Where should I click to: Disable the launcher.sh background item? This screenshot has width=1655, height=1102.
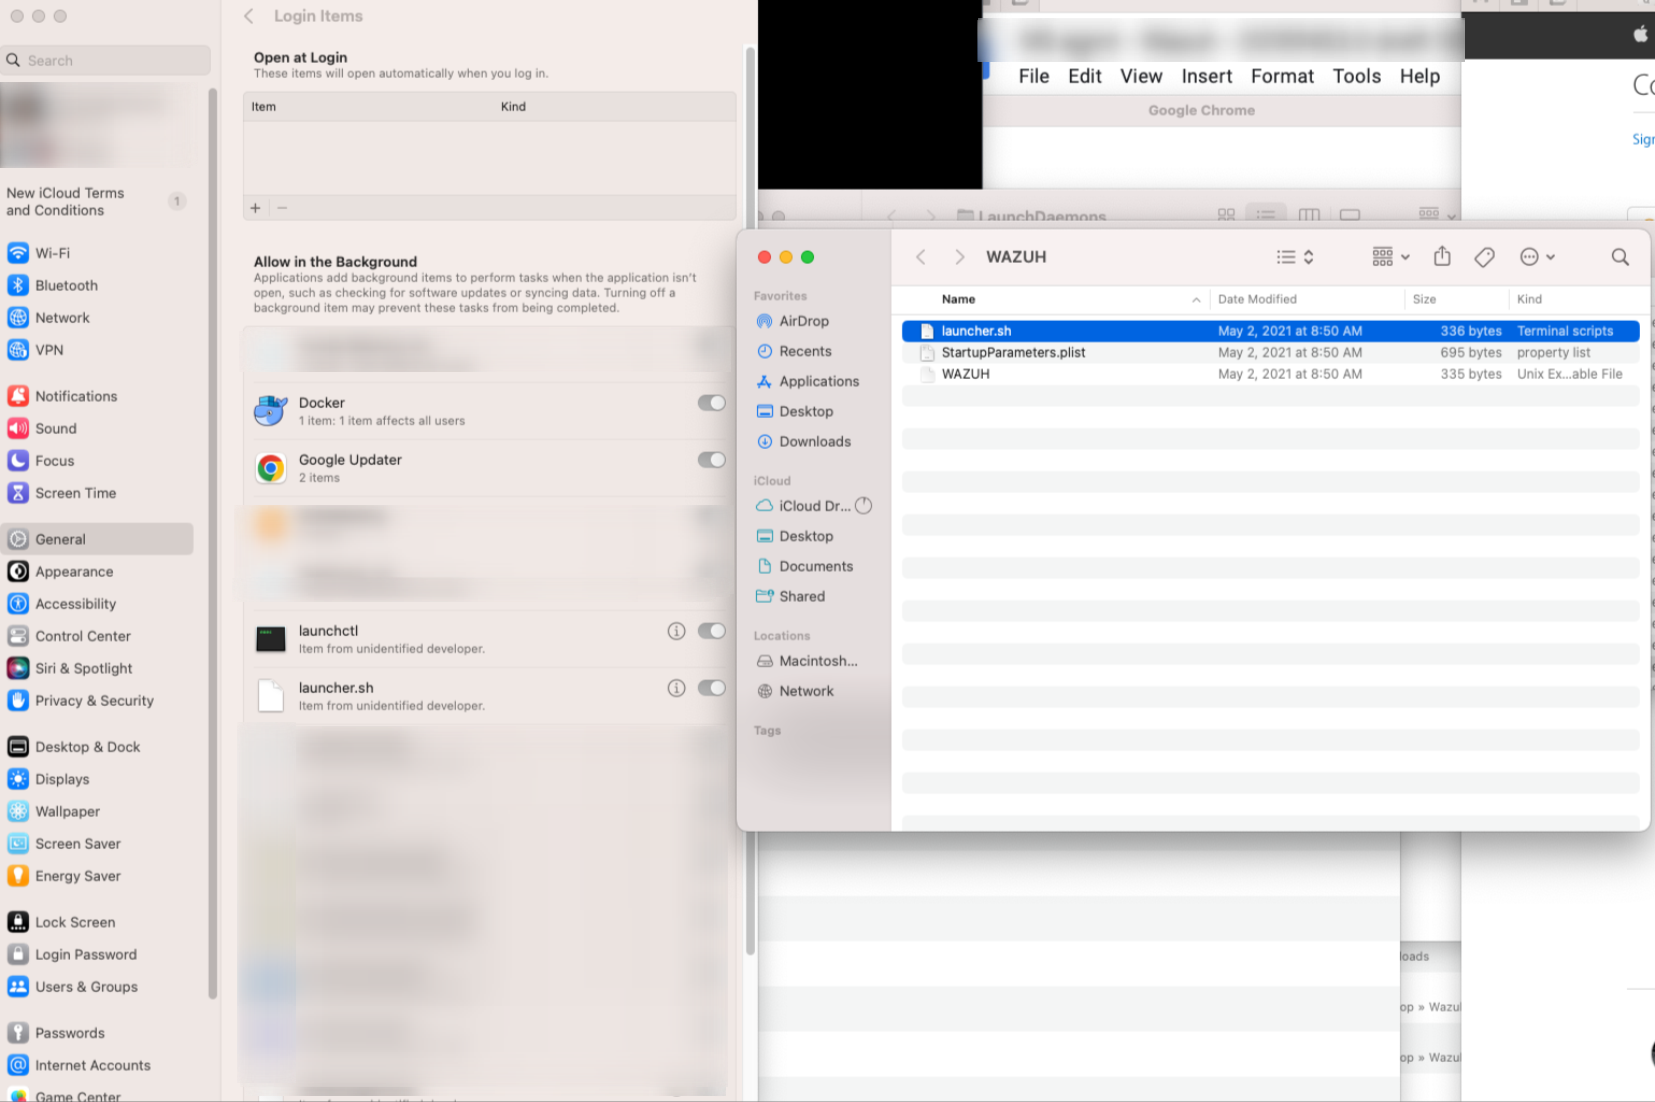711,688
